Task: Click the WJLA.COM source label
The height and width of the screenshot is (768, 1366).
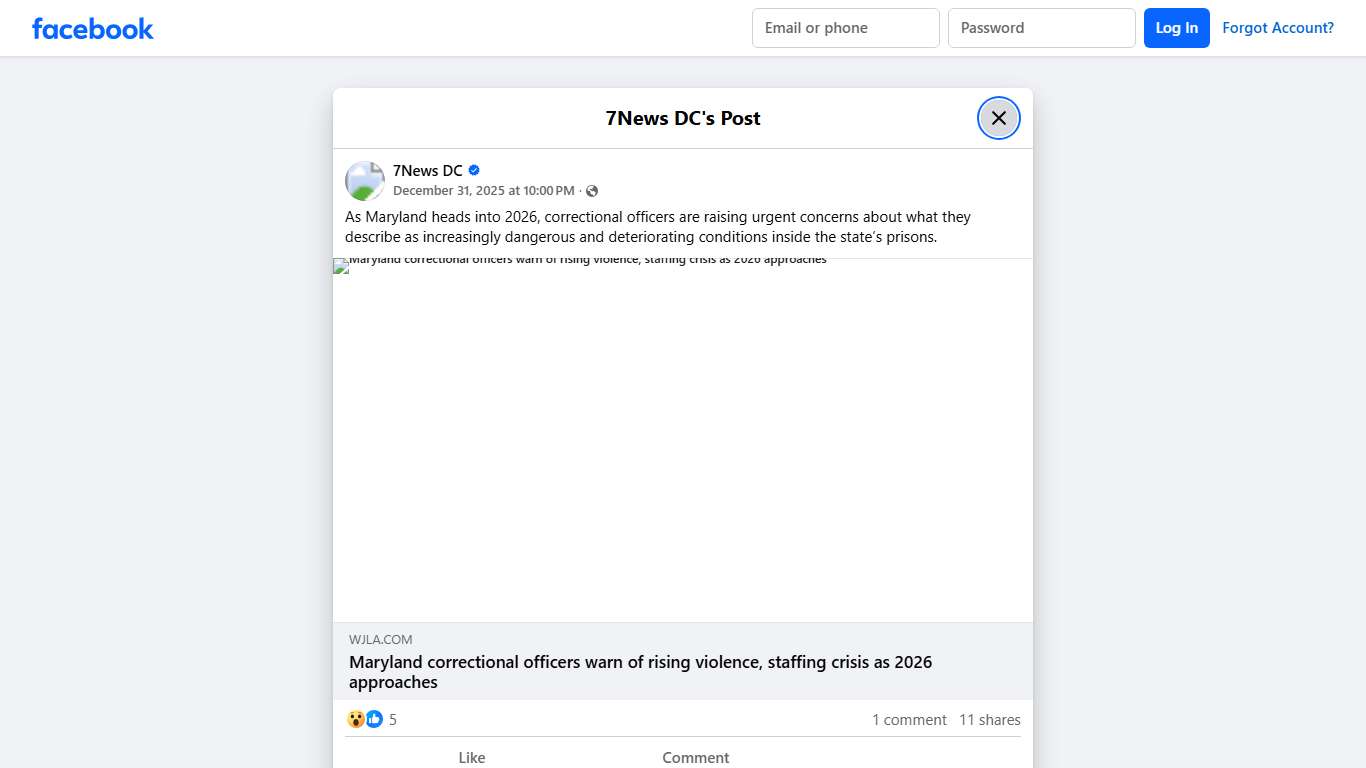Action: click(x=380, y=640)
